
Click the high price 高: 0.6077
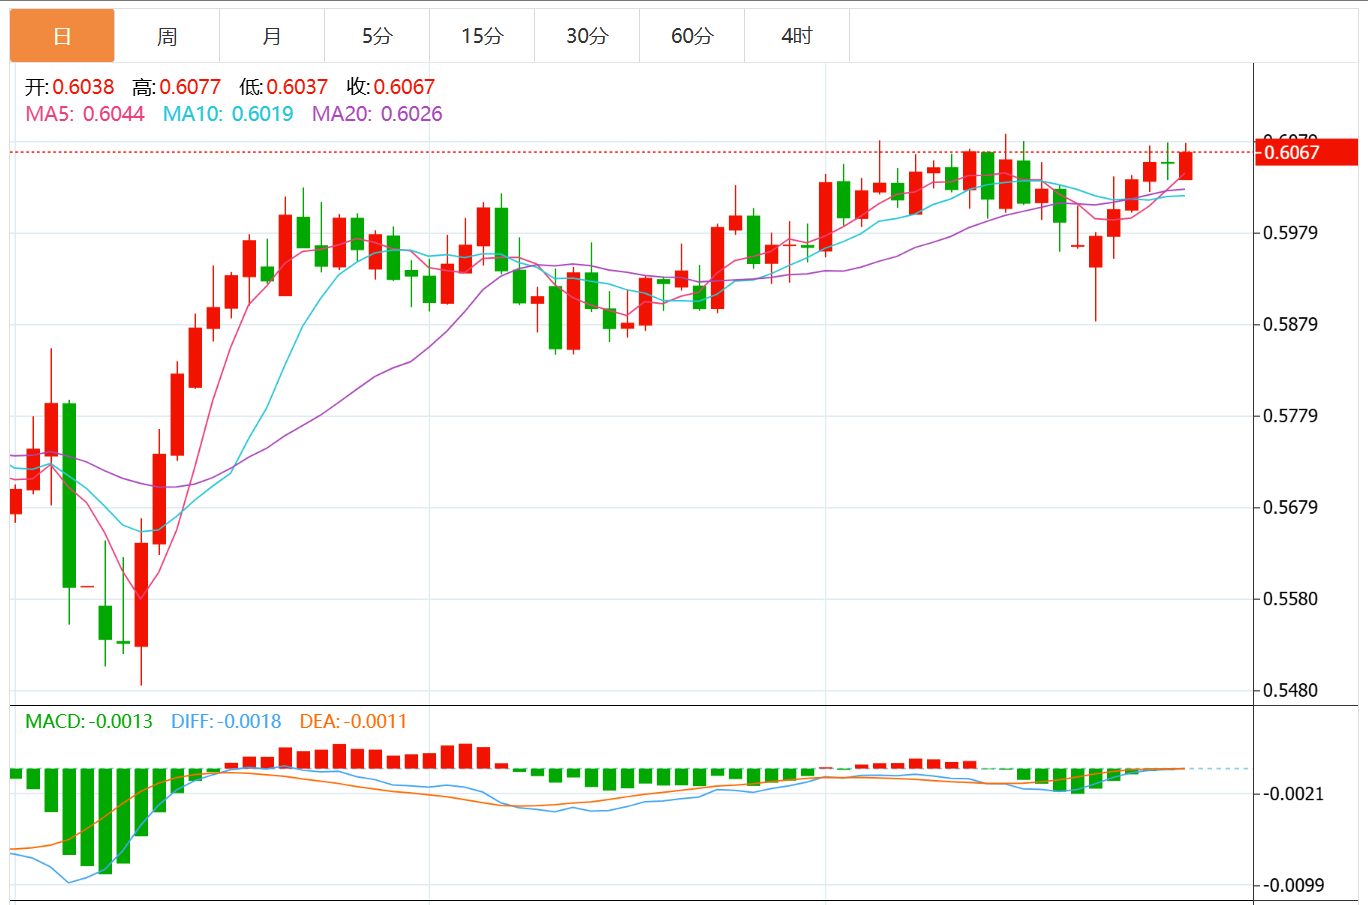click(x=176, y=87)
